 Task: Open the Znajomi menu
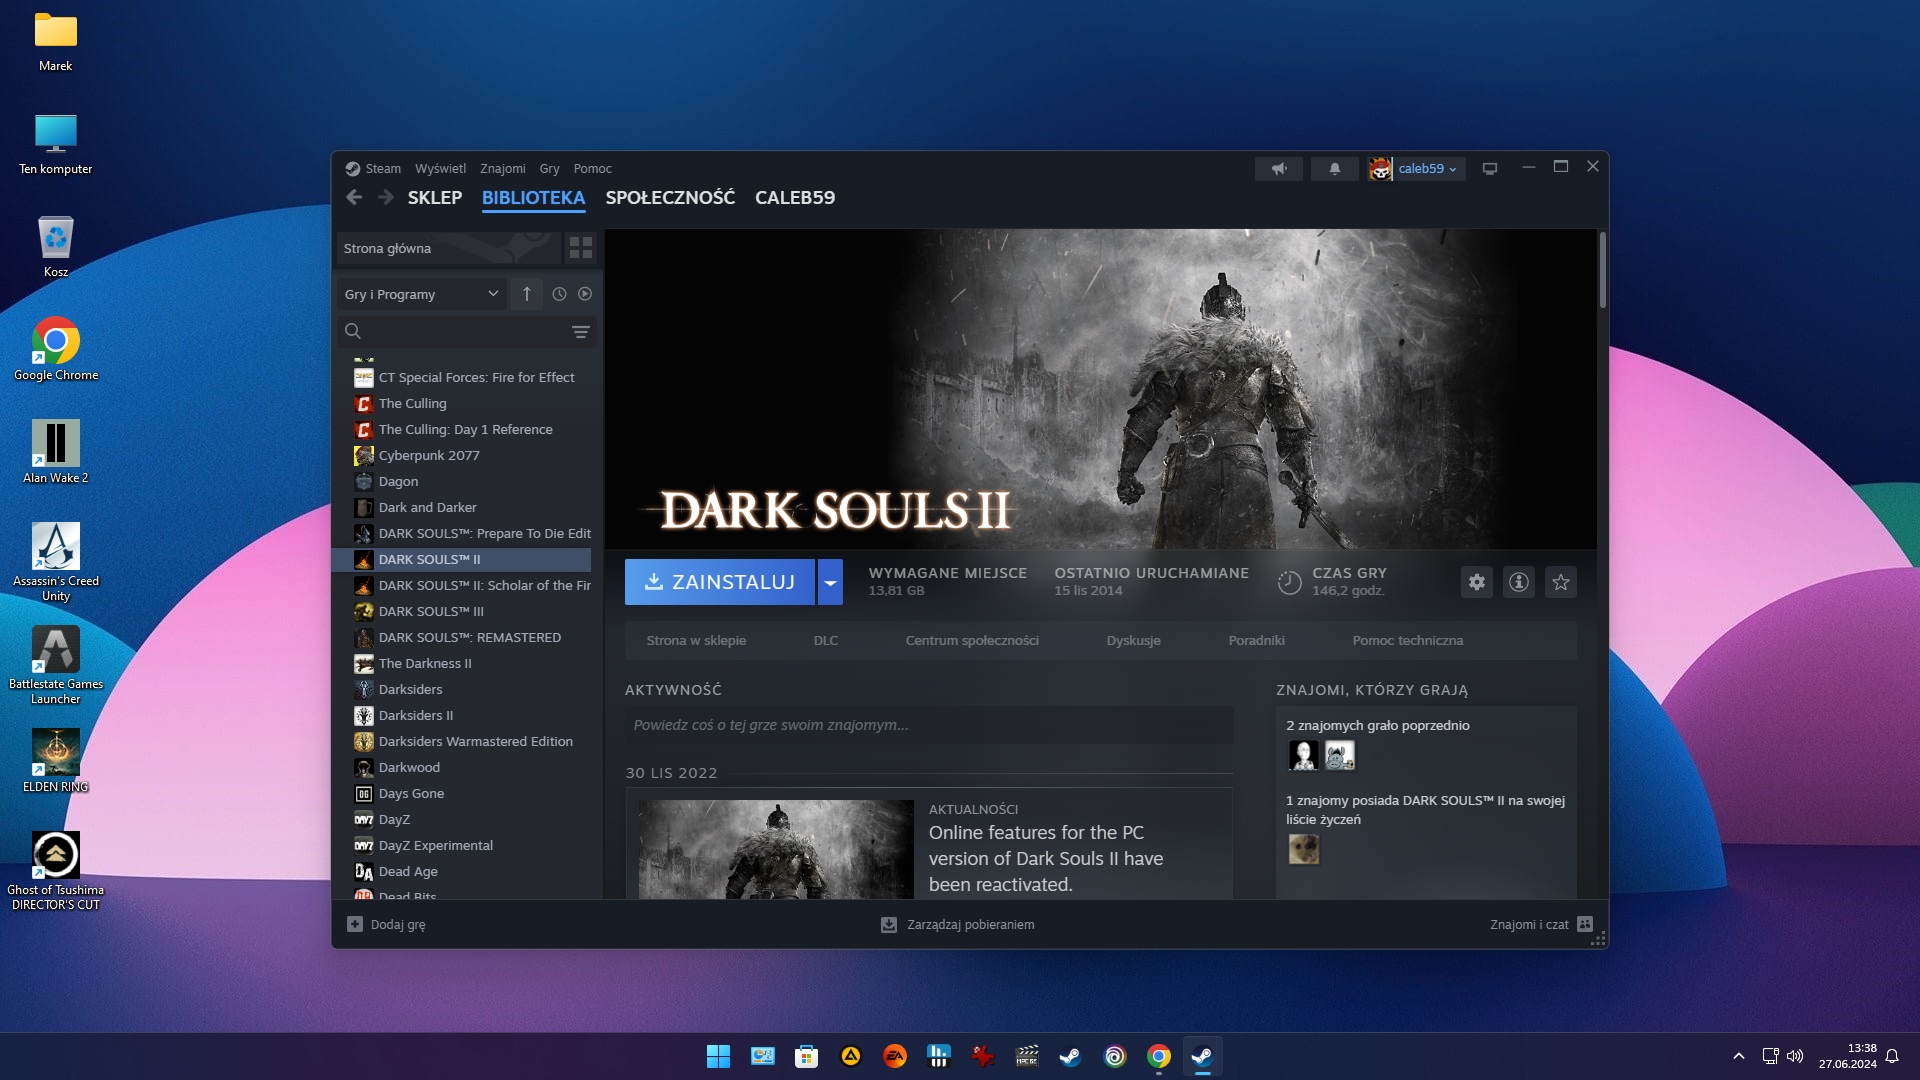coord(502,169)
